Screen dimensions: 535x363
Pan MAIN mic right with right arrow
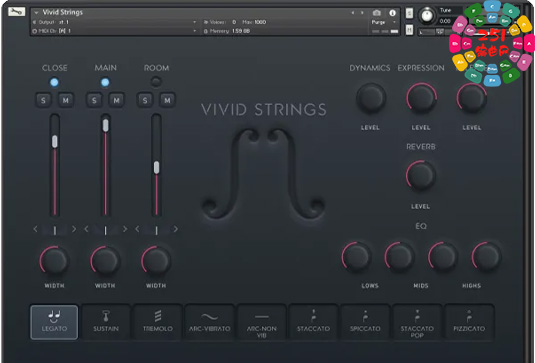pyautogui.click(x=125, y=229)
